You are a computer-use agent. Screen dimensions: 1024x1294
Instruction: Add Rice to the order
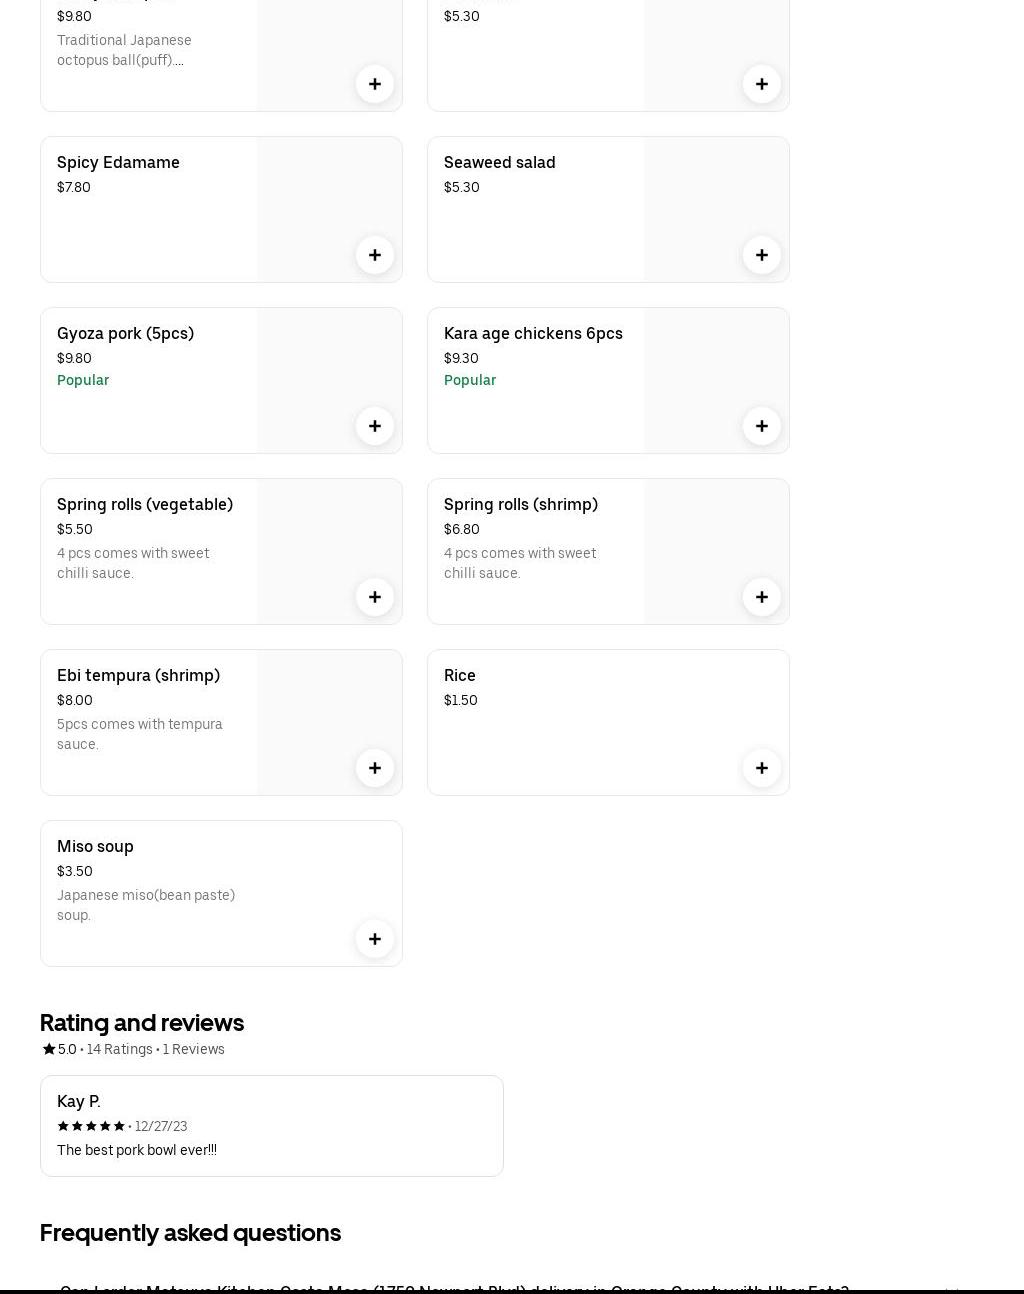(x=762, y=768)
